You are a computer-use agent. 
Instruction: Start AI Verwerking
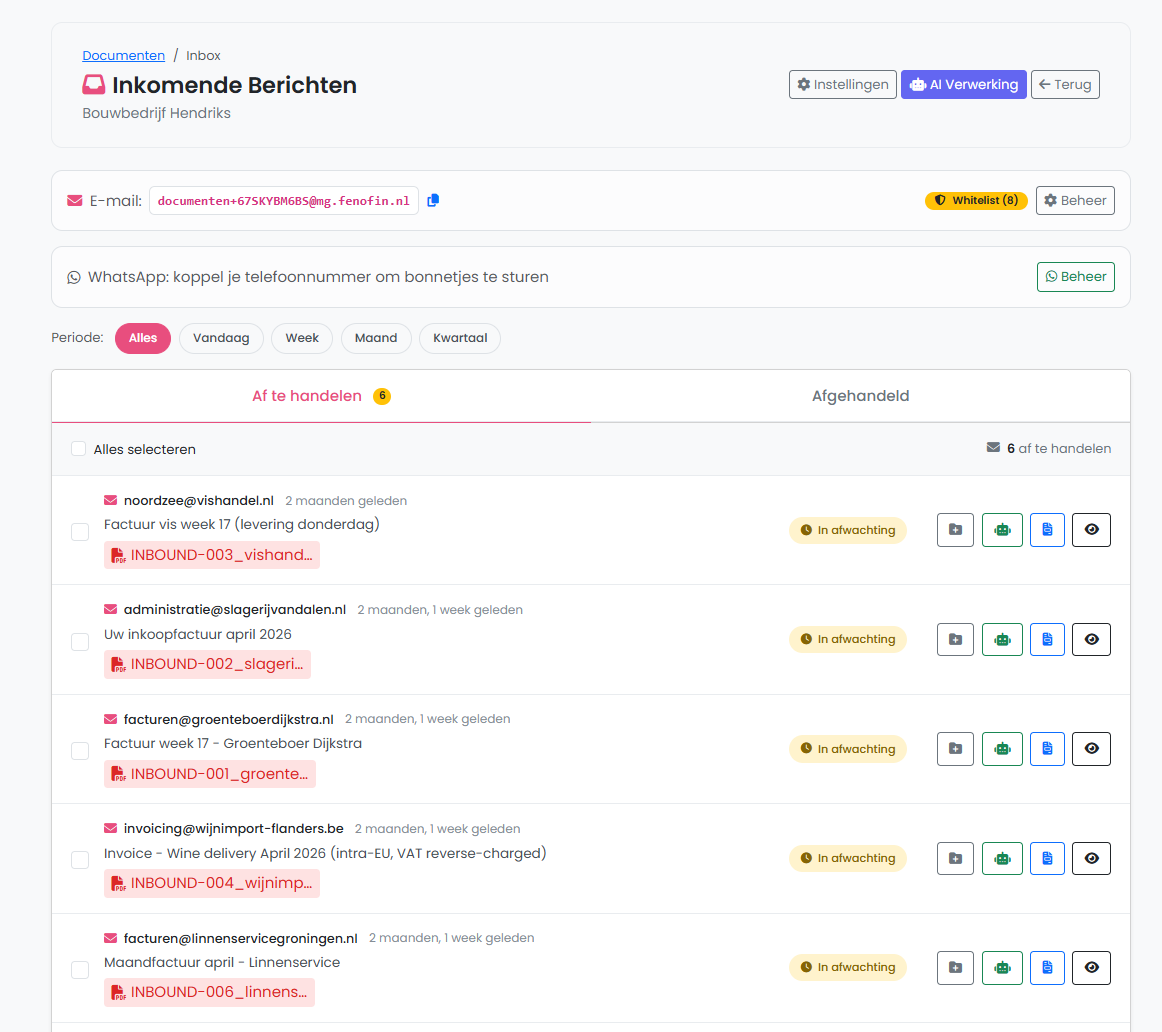[963, 84]
